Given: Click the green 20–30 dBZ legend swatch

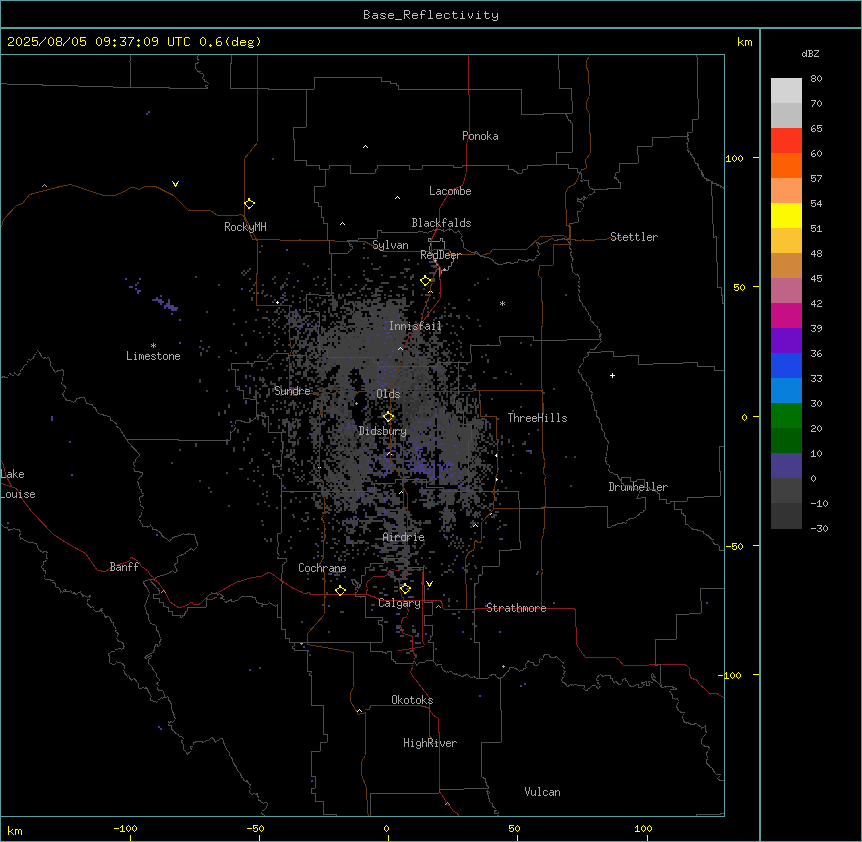Looking at the screenshot, I should tap(786, 416).
